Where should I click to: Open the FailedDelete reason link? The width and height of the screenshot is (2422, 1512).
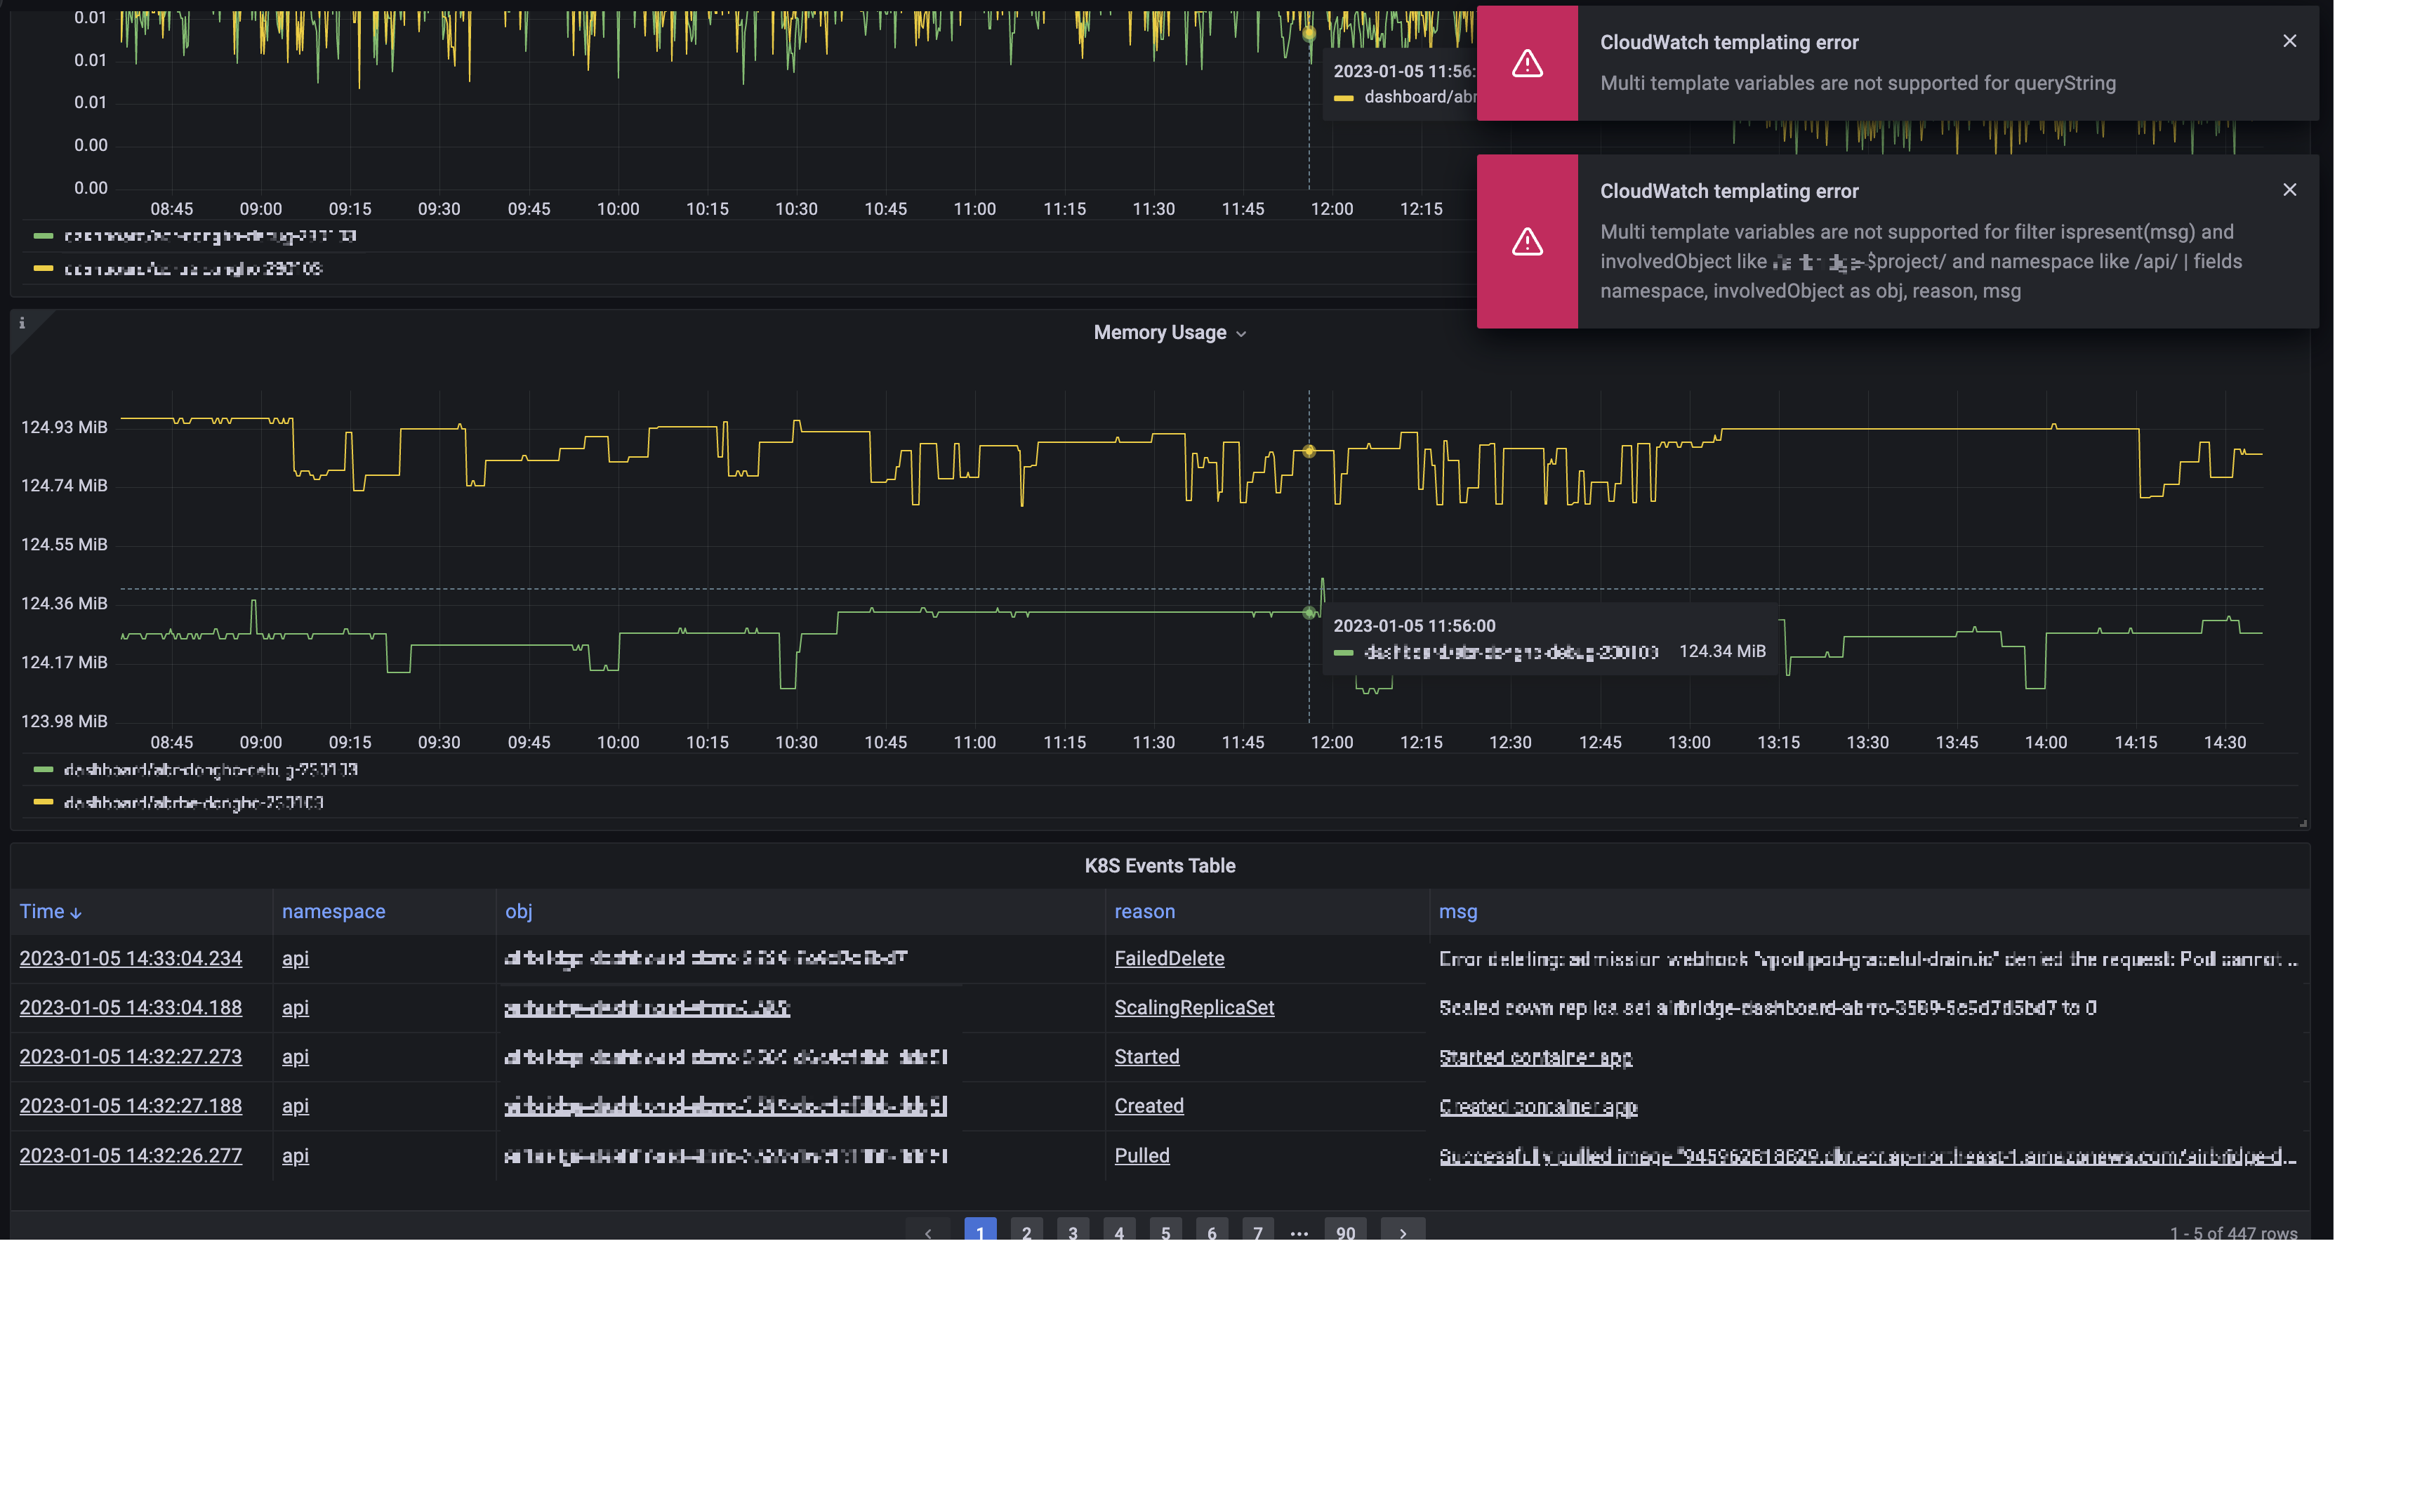coord(1169,958)
